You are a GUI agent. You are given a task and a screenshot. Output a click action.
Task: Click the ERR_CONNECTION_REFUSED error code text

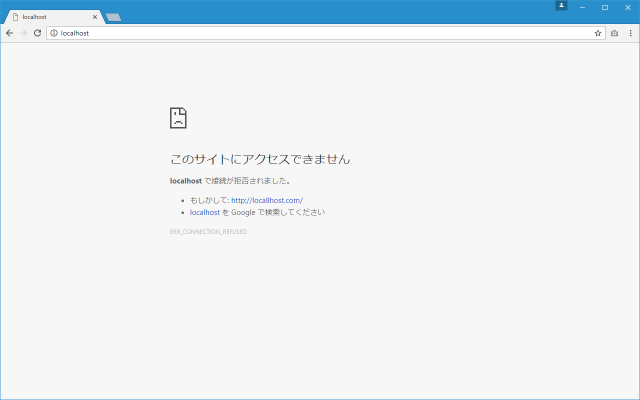208,232
